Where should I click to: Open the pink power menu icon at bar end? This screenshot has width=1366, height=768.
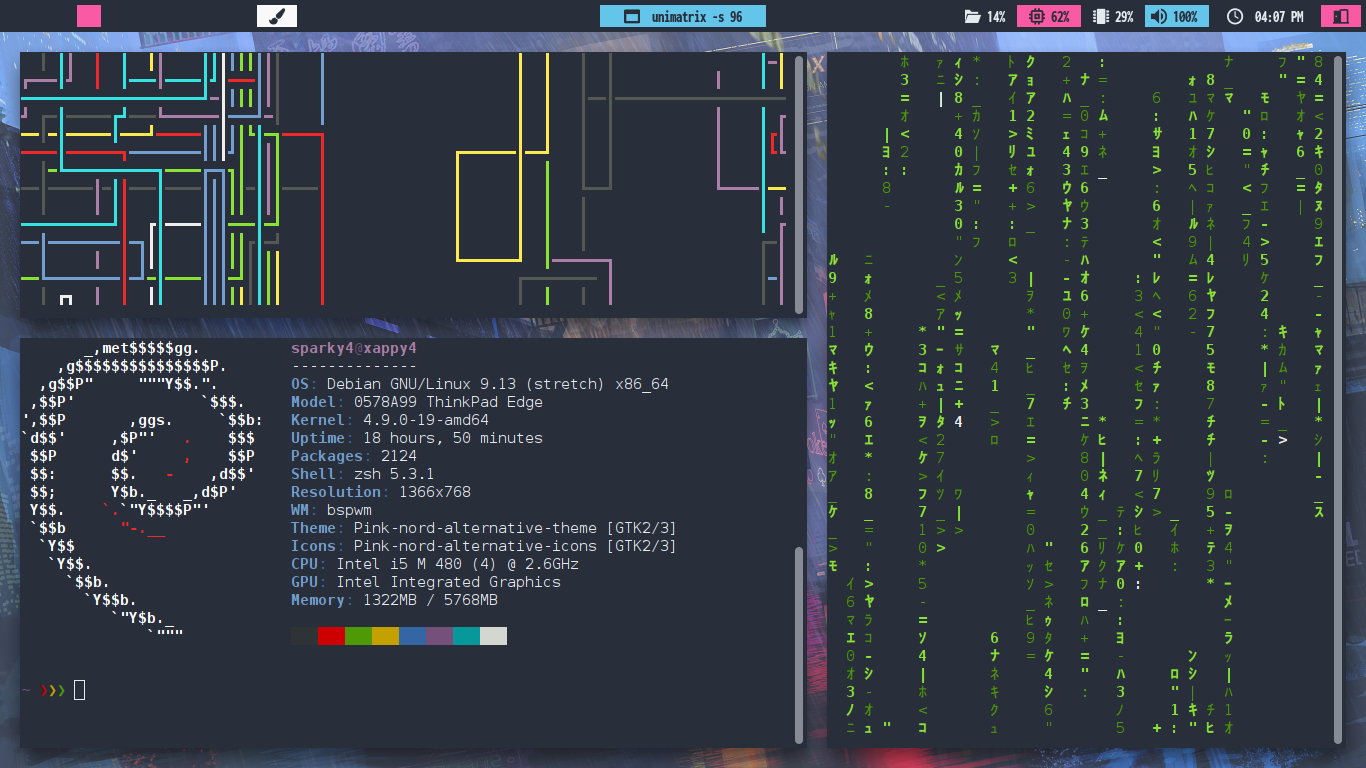coord(1336,17)
